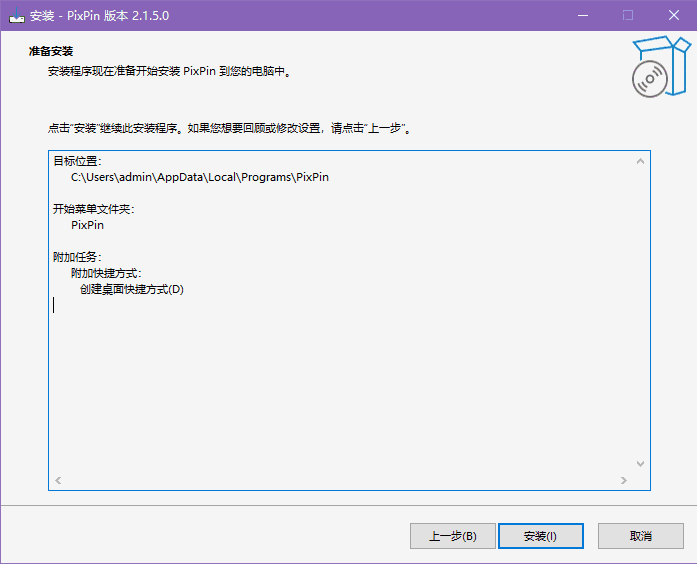
Task: Click the installer icon in title bar
Action: [17, 16]
